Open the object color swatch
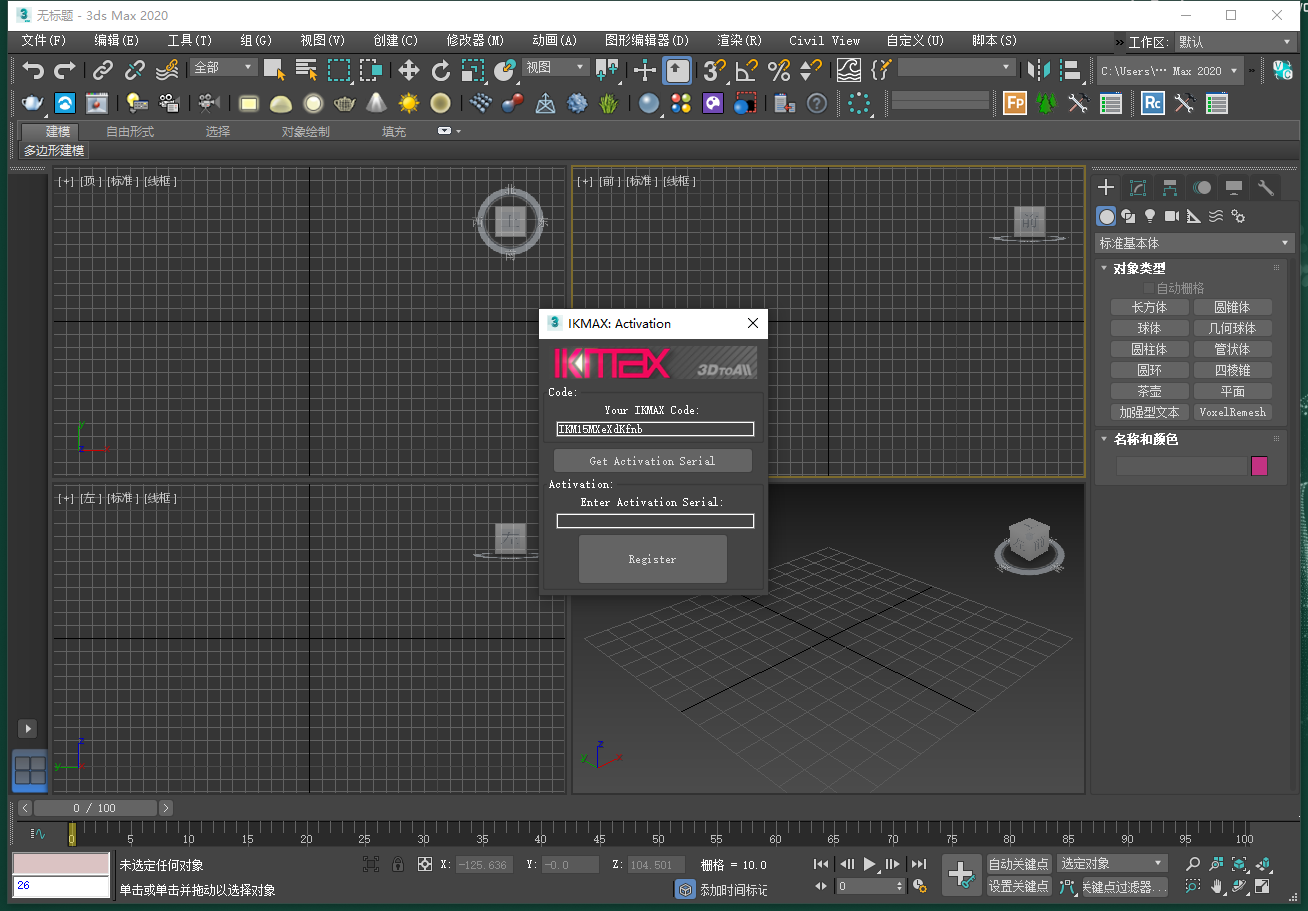This screenshot has height=911, width=1308. (1259, 465)
